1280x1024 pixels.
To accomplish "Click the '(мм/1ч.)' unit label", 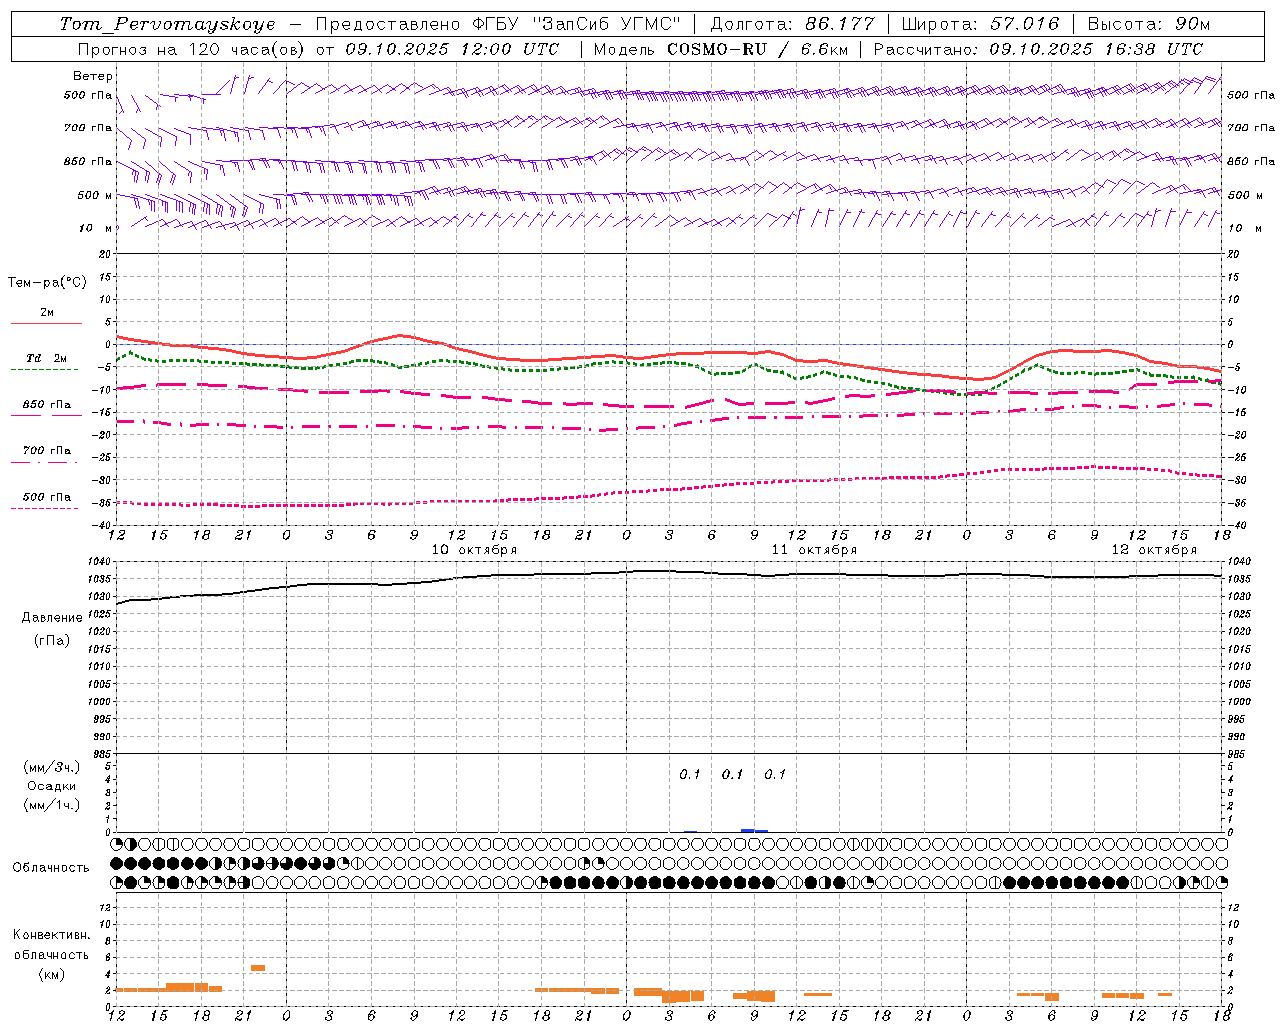I will pos(52,805).
